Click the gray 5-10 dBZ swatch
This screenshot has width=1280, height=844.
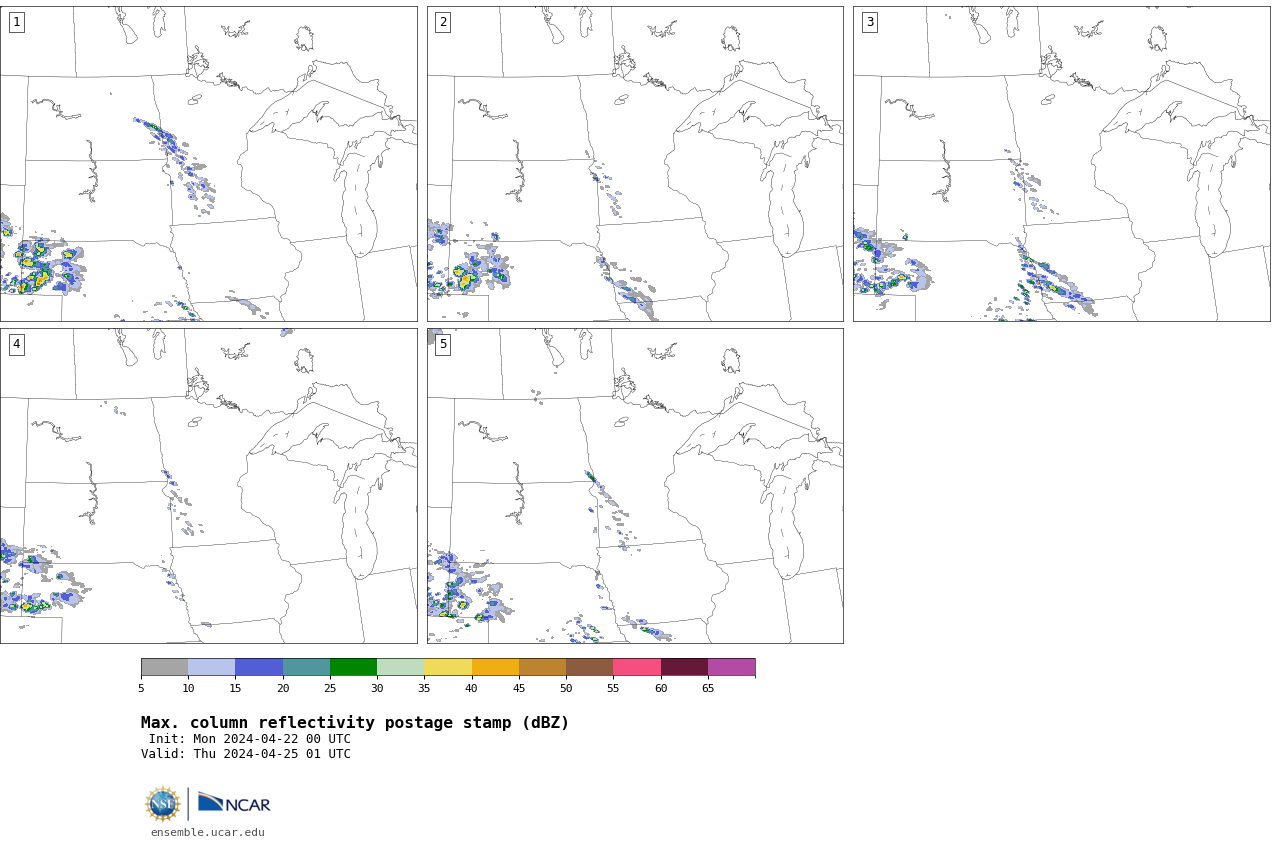[164, 667]
